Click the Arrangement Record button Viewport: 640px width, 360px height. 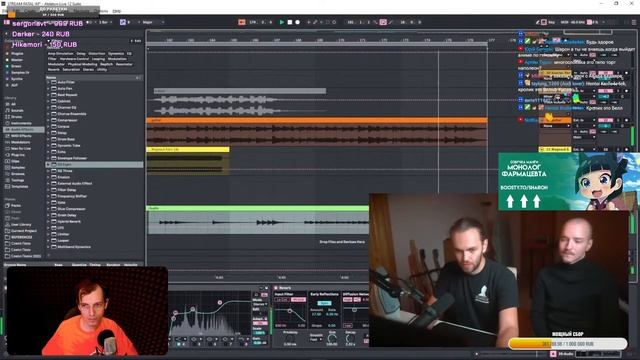click(x=298, y=22)
